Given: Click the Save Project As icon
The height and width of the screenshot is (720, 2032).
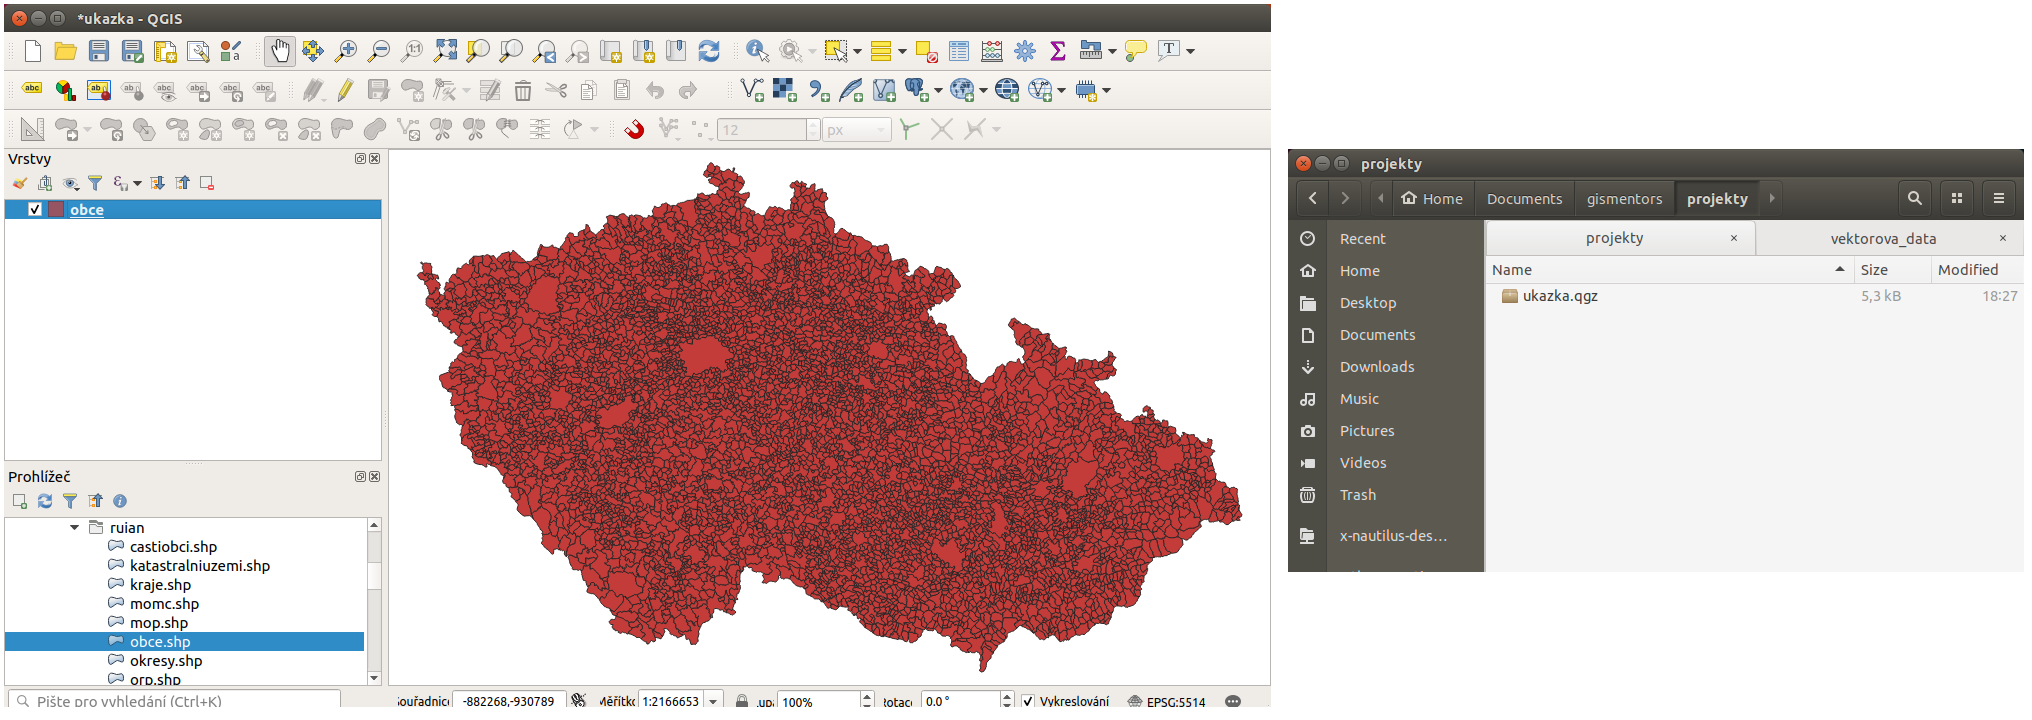Looking at the screenshot, I should [132, 51].
